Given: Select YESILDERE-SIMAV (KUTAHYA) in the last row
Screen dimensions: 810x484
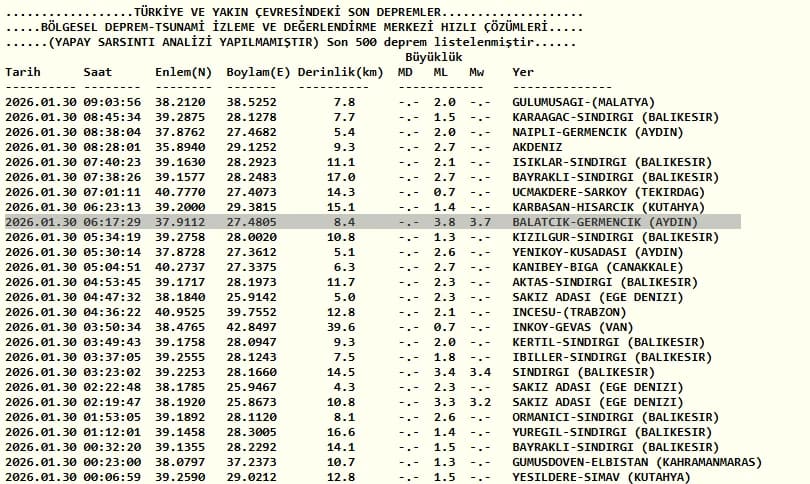Looking at the screenshot, I should click(x=601, y=477).
